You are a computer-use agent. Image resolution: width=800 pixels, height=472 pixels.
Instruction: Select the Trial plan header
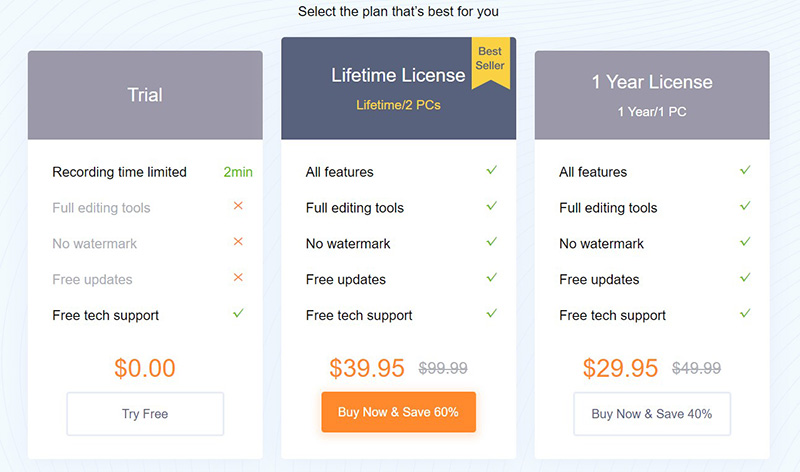pyautogui.click(x=145, y=95)
